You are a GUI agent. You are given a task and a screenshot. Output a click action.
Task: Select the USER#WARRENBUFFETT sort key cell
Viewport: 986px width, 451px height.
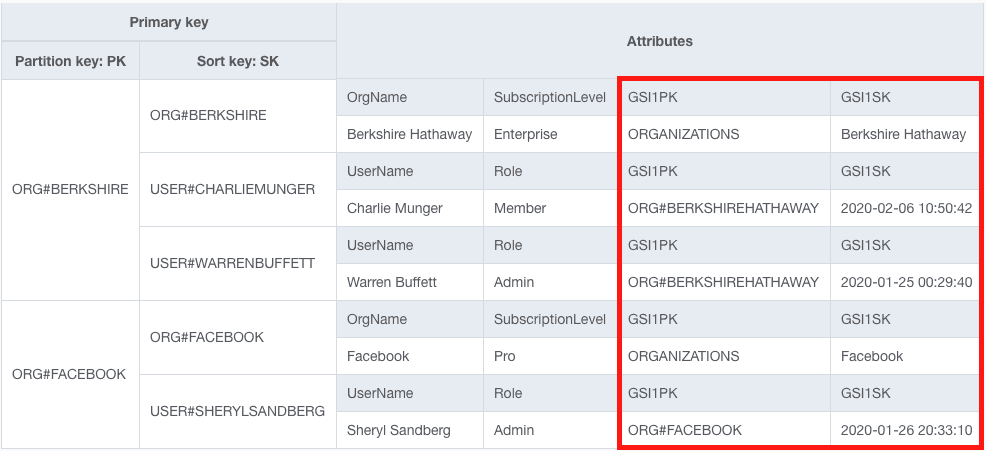pos(232,263)
